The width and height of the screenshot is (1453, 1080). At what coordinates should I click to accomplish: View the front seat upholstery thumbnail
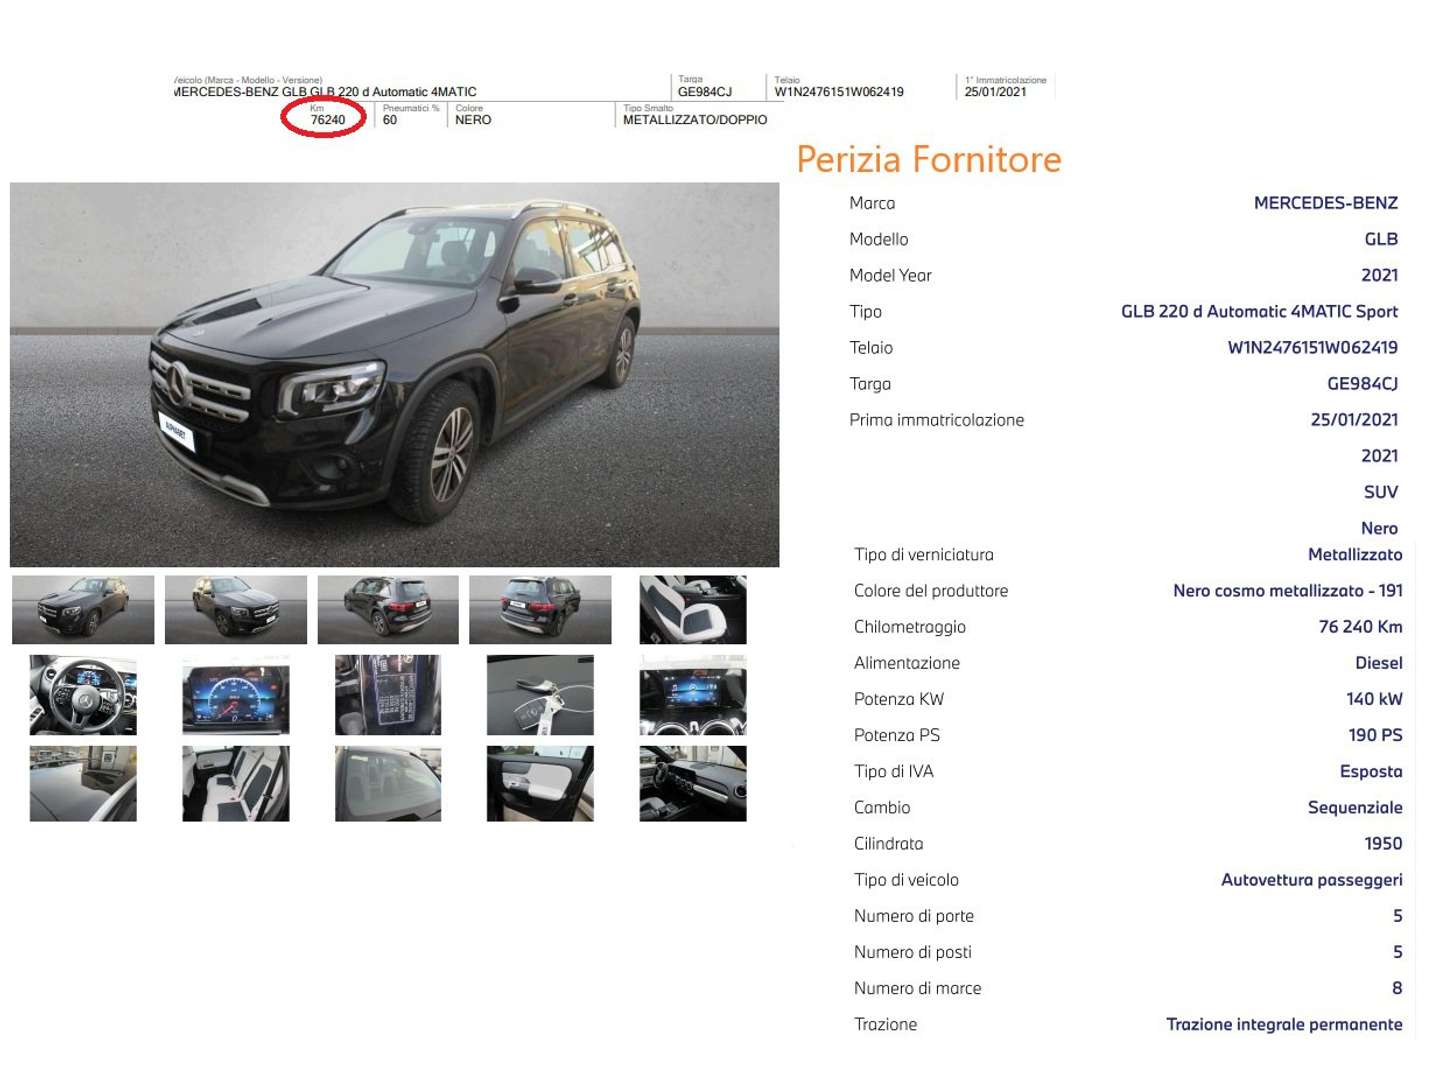point(693,609)
